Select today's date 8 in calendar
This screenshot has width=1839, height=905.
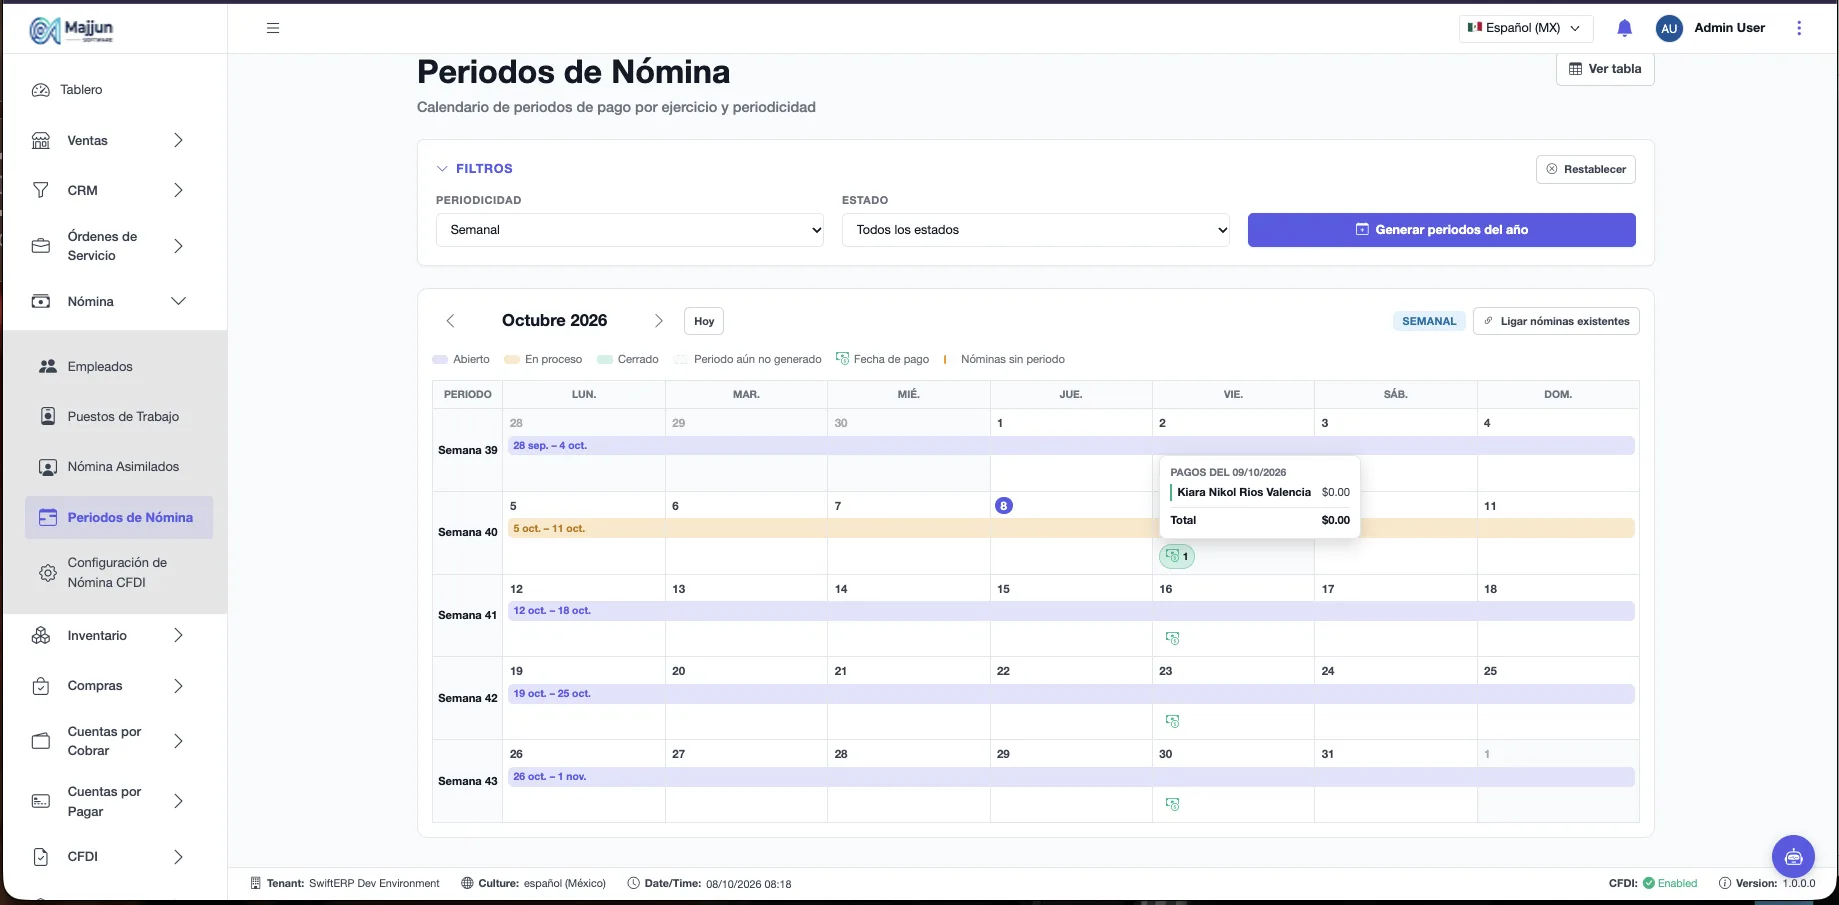[x=1004, y=506]
